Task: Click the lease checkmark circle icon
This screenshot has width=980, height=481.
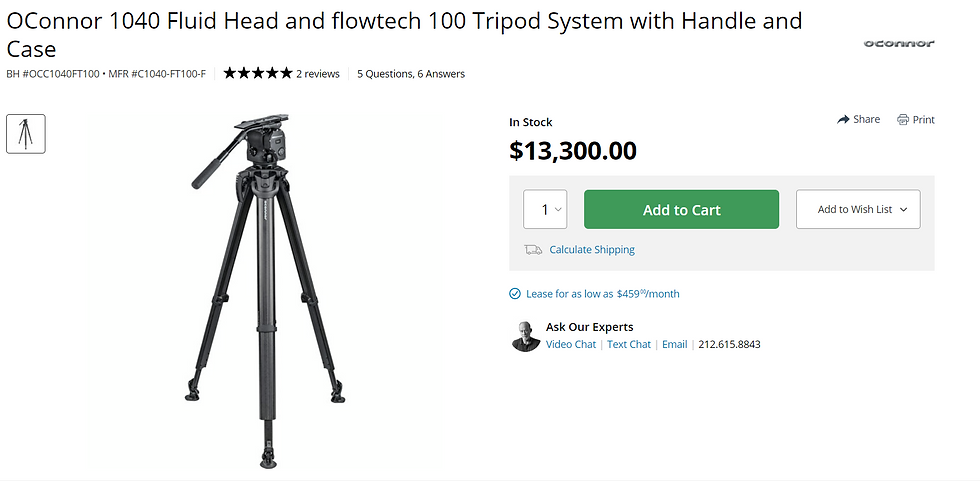Action: point(515,294)
